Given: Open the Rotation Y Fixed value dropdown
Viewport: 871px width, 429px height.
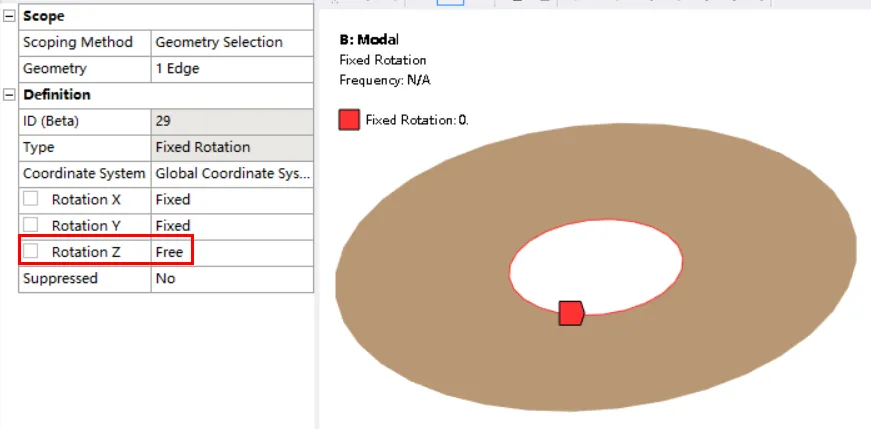Looking at the screenshot, I should point(232,225).
